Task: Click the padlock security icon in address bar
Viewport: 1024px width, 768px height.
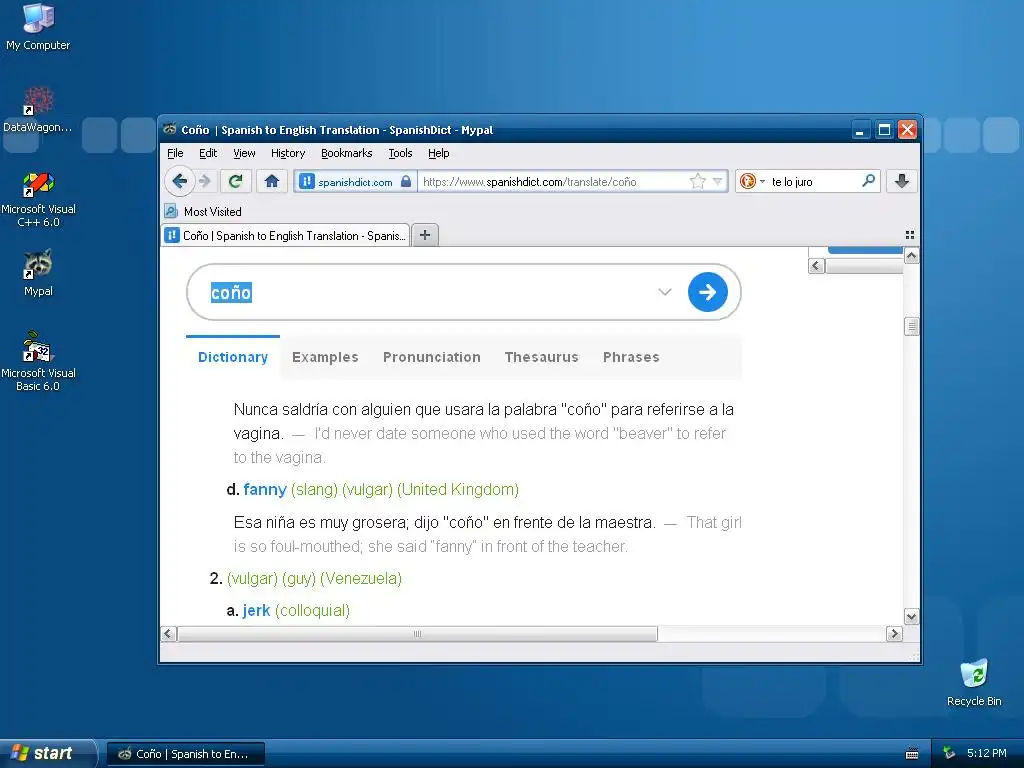Action: 406,181
